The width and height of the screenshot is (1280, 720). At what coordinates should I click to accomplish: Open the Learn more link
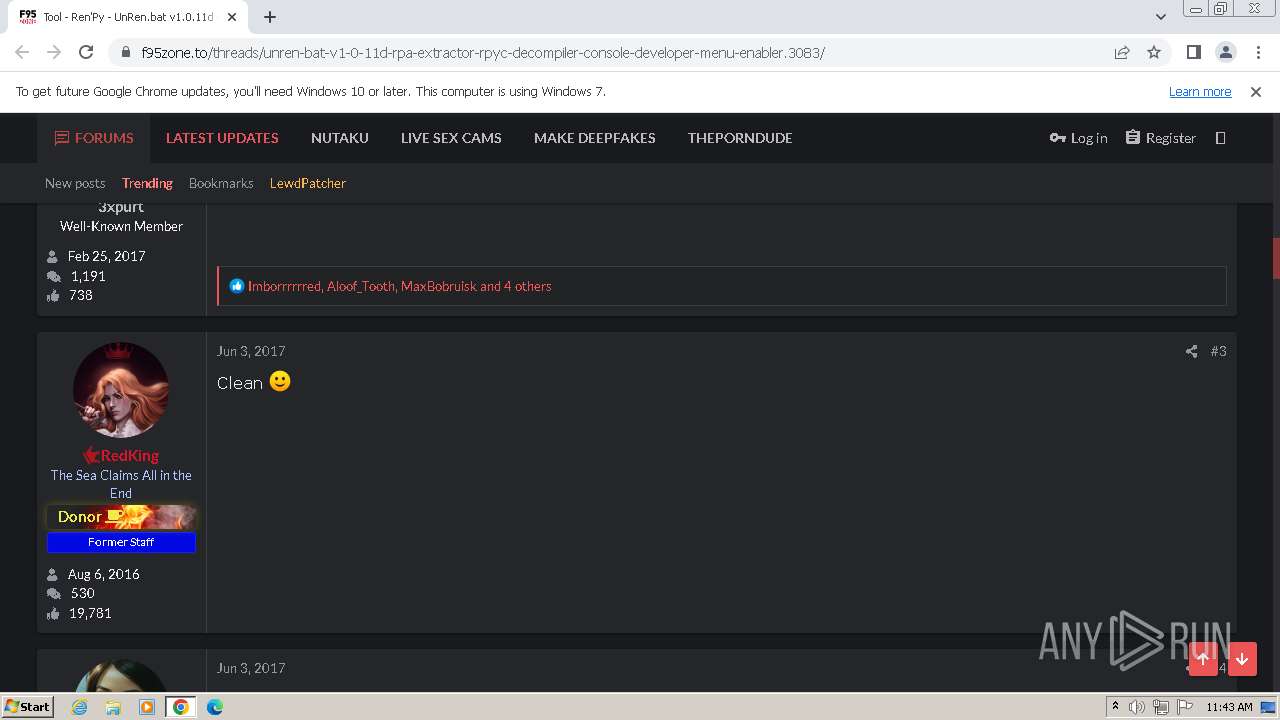(1200, 91)
